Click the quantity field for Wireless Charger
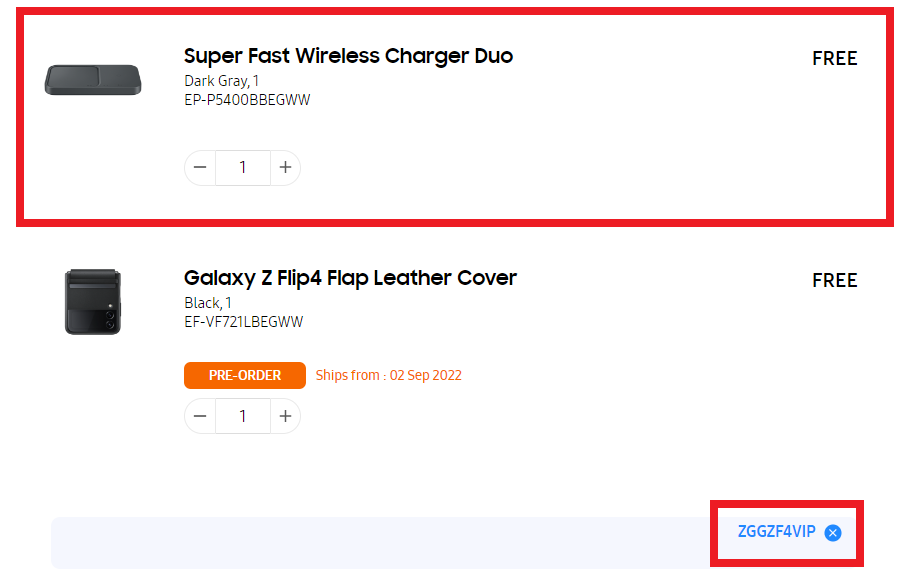Image resolution: width=909 pixels, height=583 pixels. coord(243,167)
